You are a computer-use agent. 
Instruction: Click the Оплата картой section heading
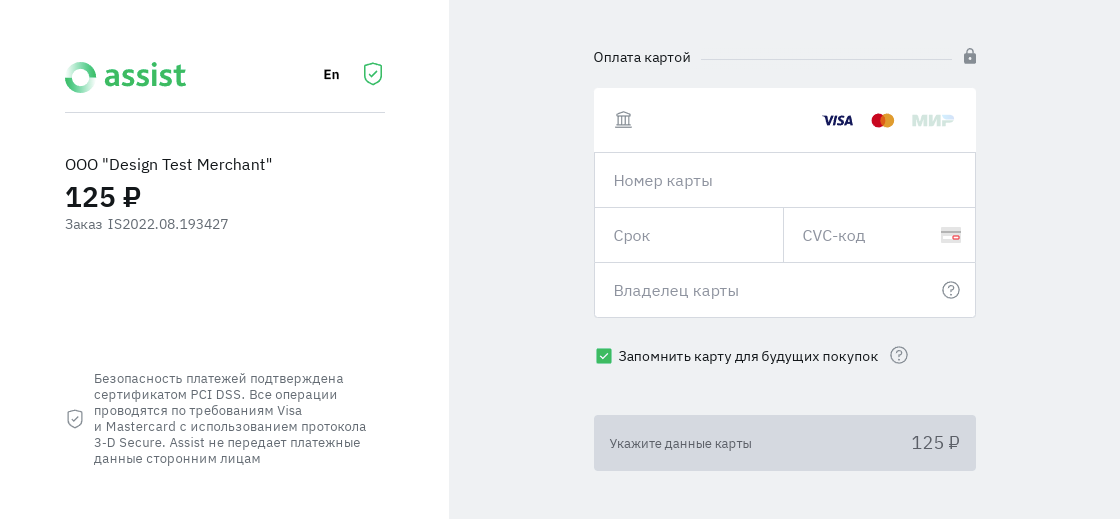[642, 58]
